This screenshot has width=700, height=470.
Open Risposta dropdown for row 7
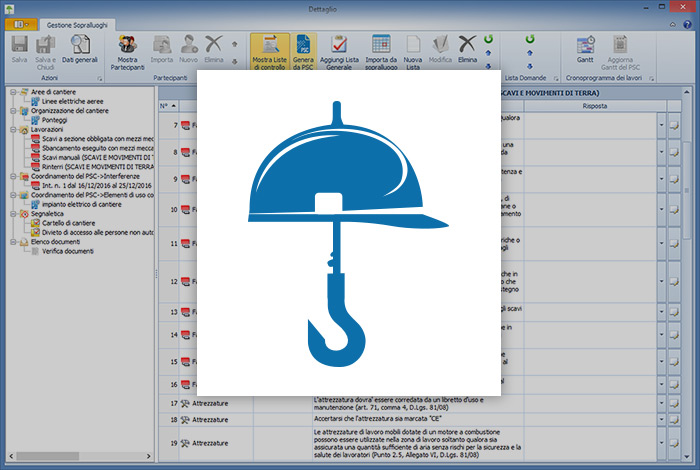click(662, 125)
